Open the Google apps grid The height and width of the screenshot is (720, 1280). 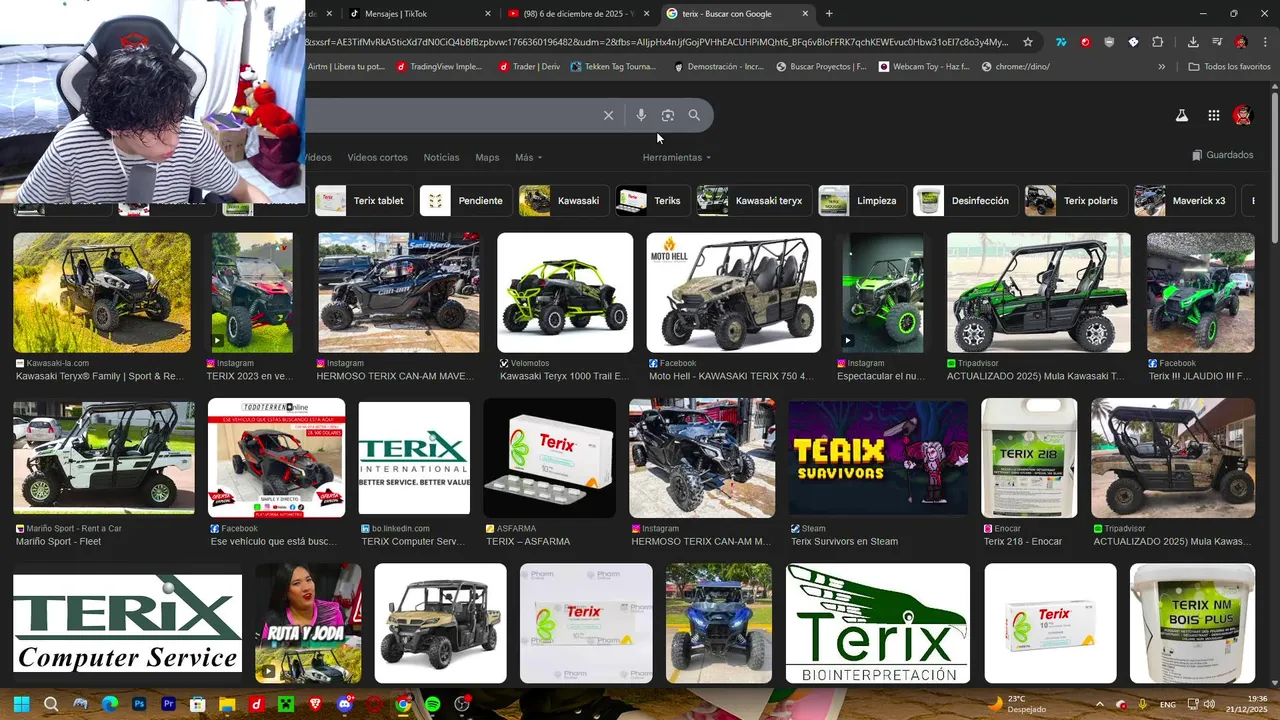tap(1213, 115)
